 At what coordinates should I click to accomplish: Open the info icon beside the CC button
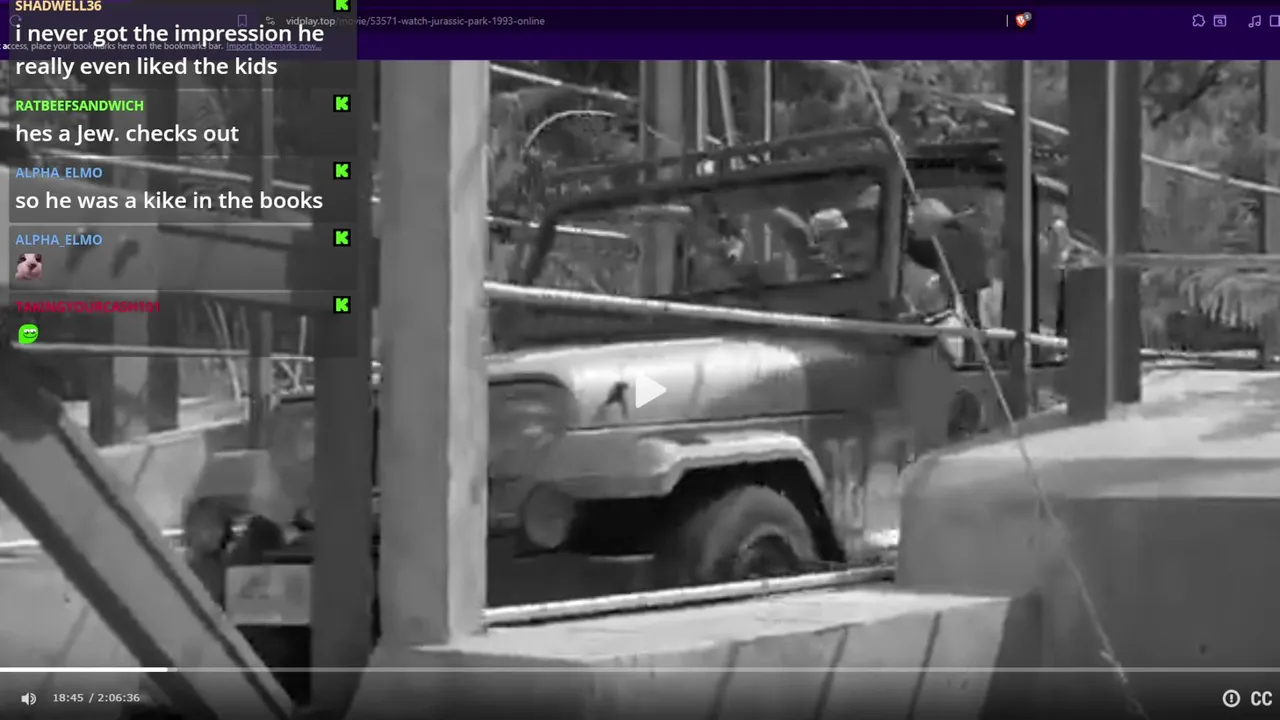click(x=1231, y=698)
